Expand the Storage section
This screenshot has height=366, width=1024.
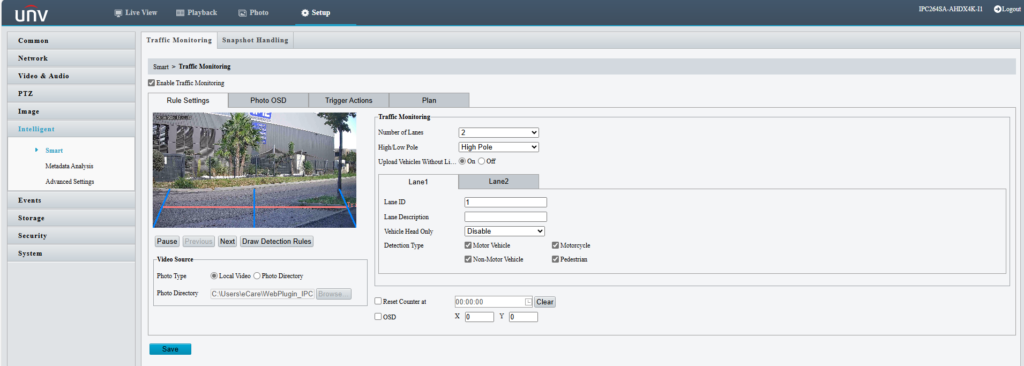(x=71, y=218)
